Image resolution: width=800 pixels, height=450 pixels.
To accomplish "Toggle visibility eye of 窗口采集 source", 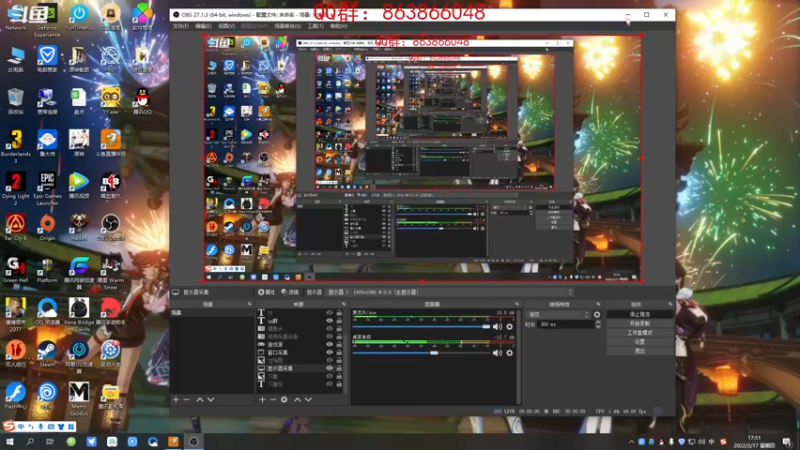I will point(330,353).
